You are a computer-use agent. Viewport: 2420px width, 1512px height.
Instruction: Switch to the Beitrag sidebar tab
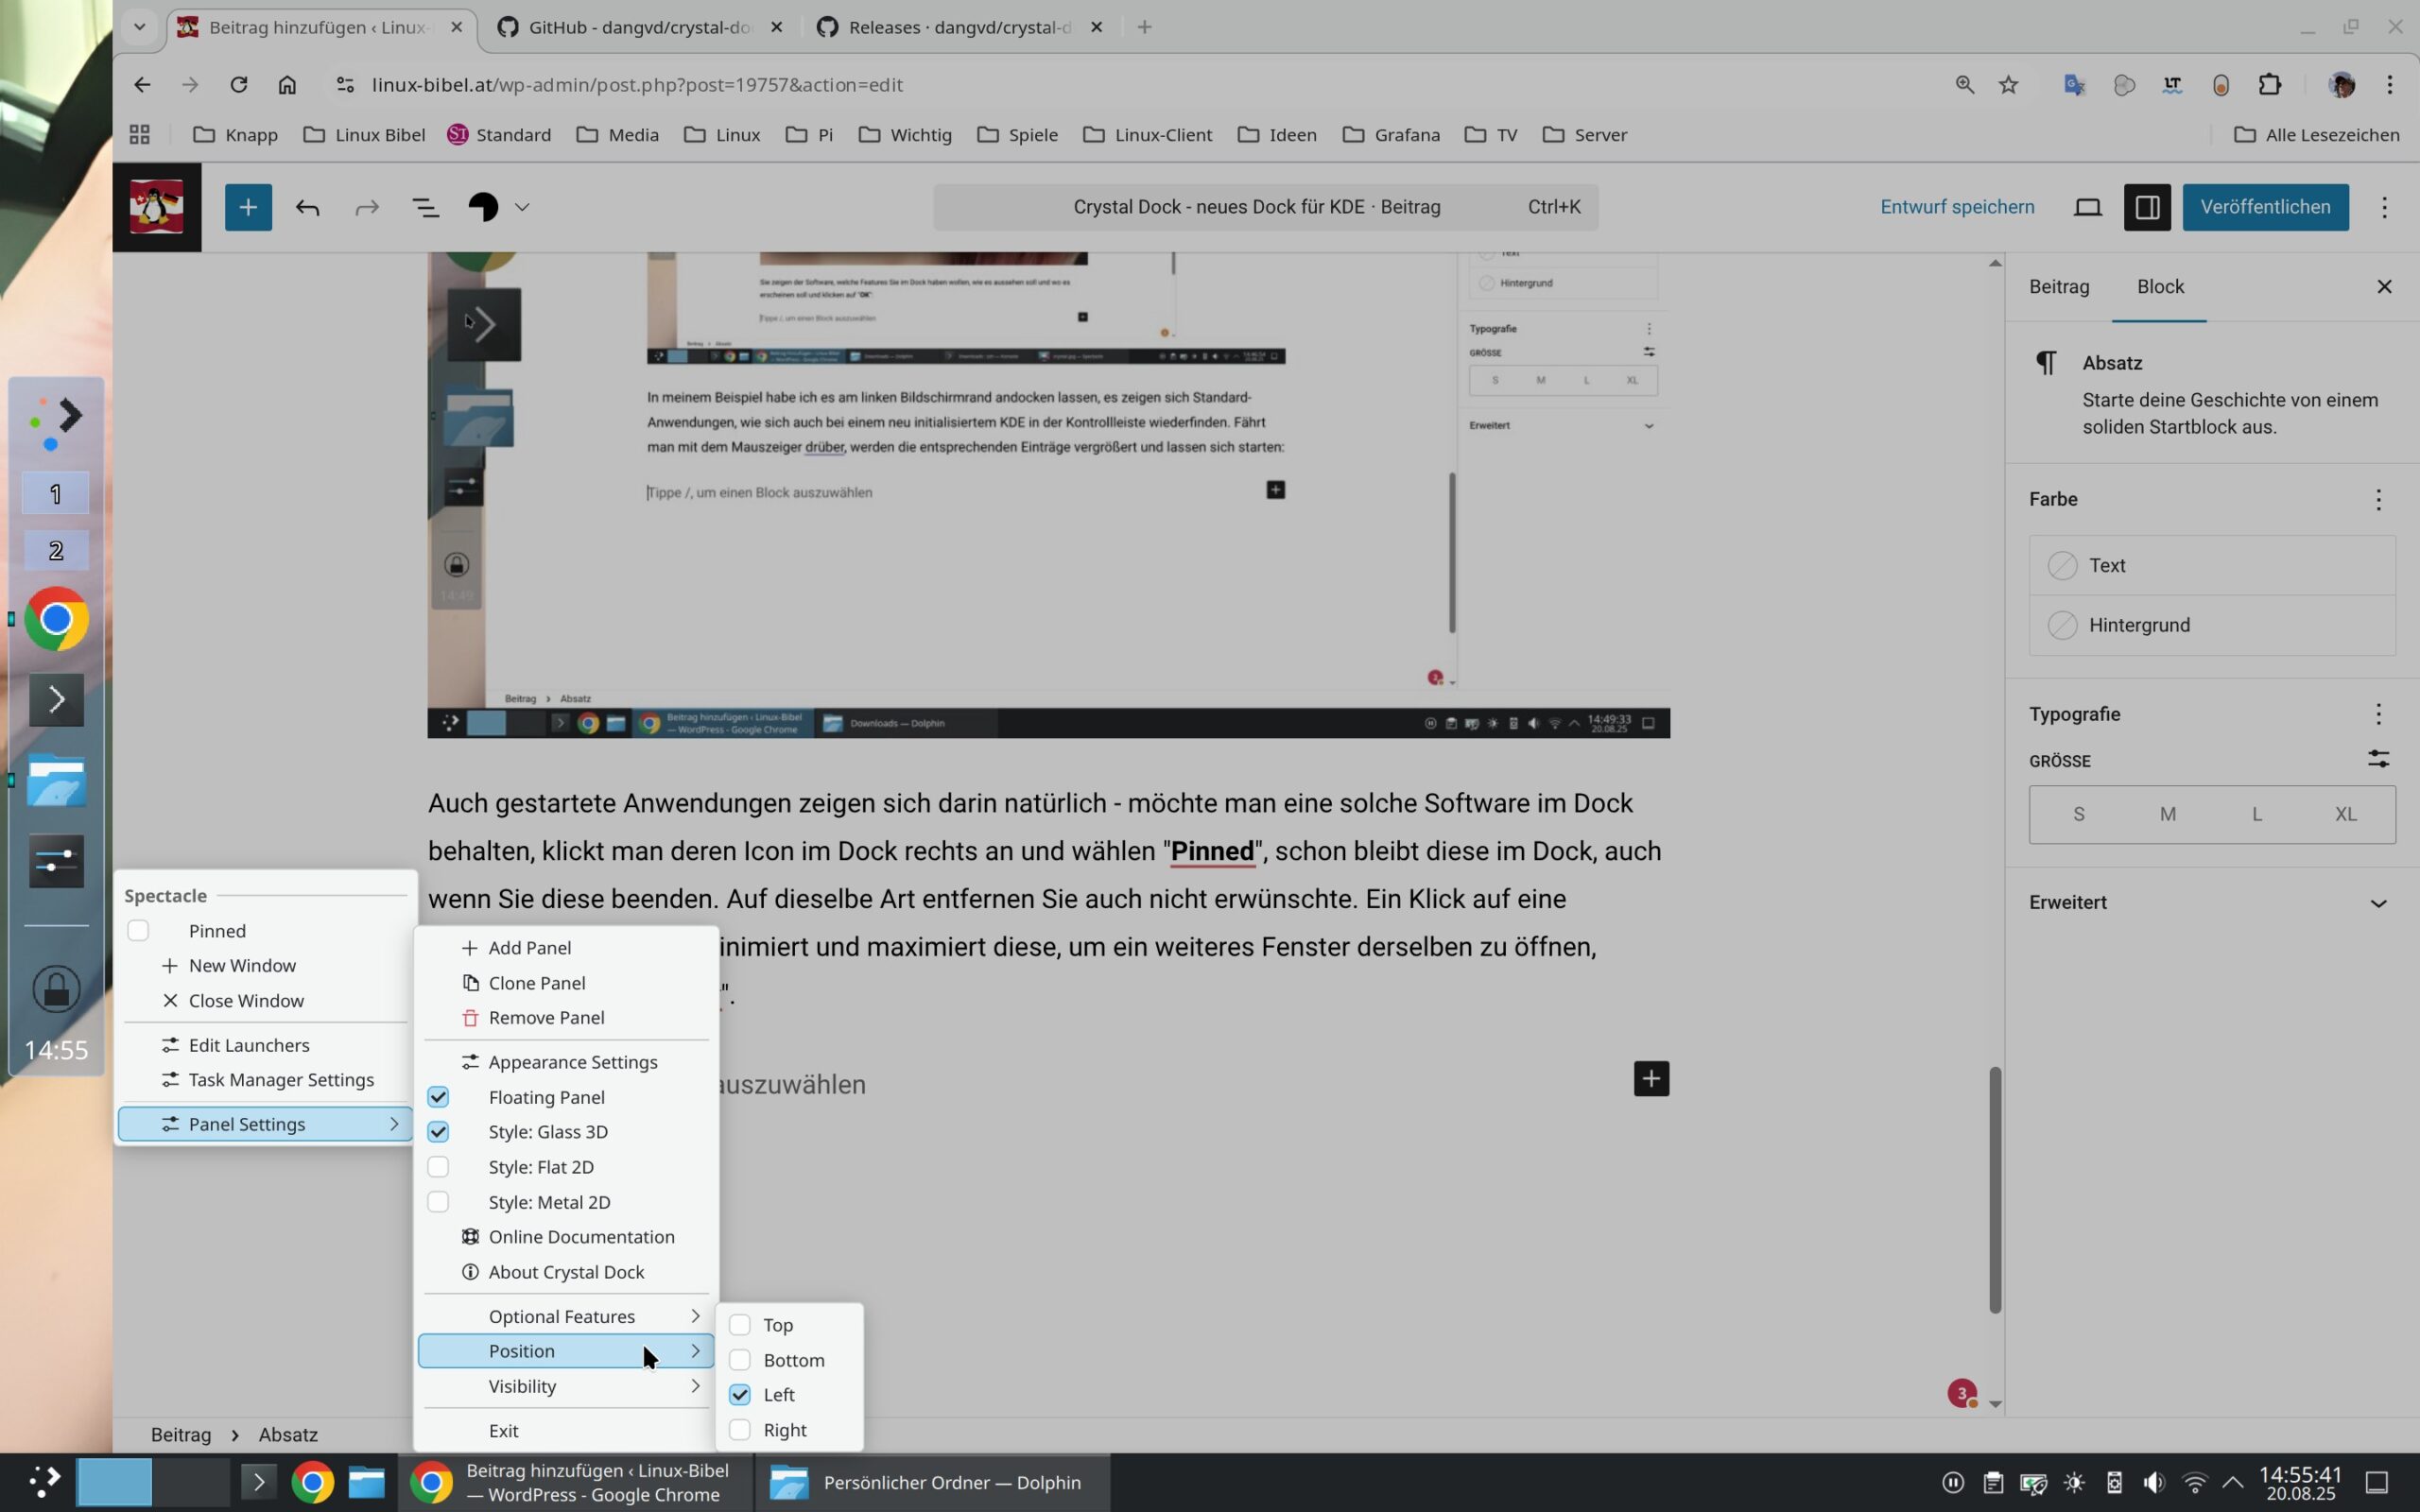(x=2059, y=287)
